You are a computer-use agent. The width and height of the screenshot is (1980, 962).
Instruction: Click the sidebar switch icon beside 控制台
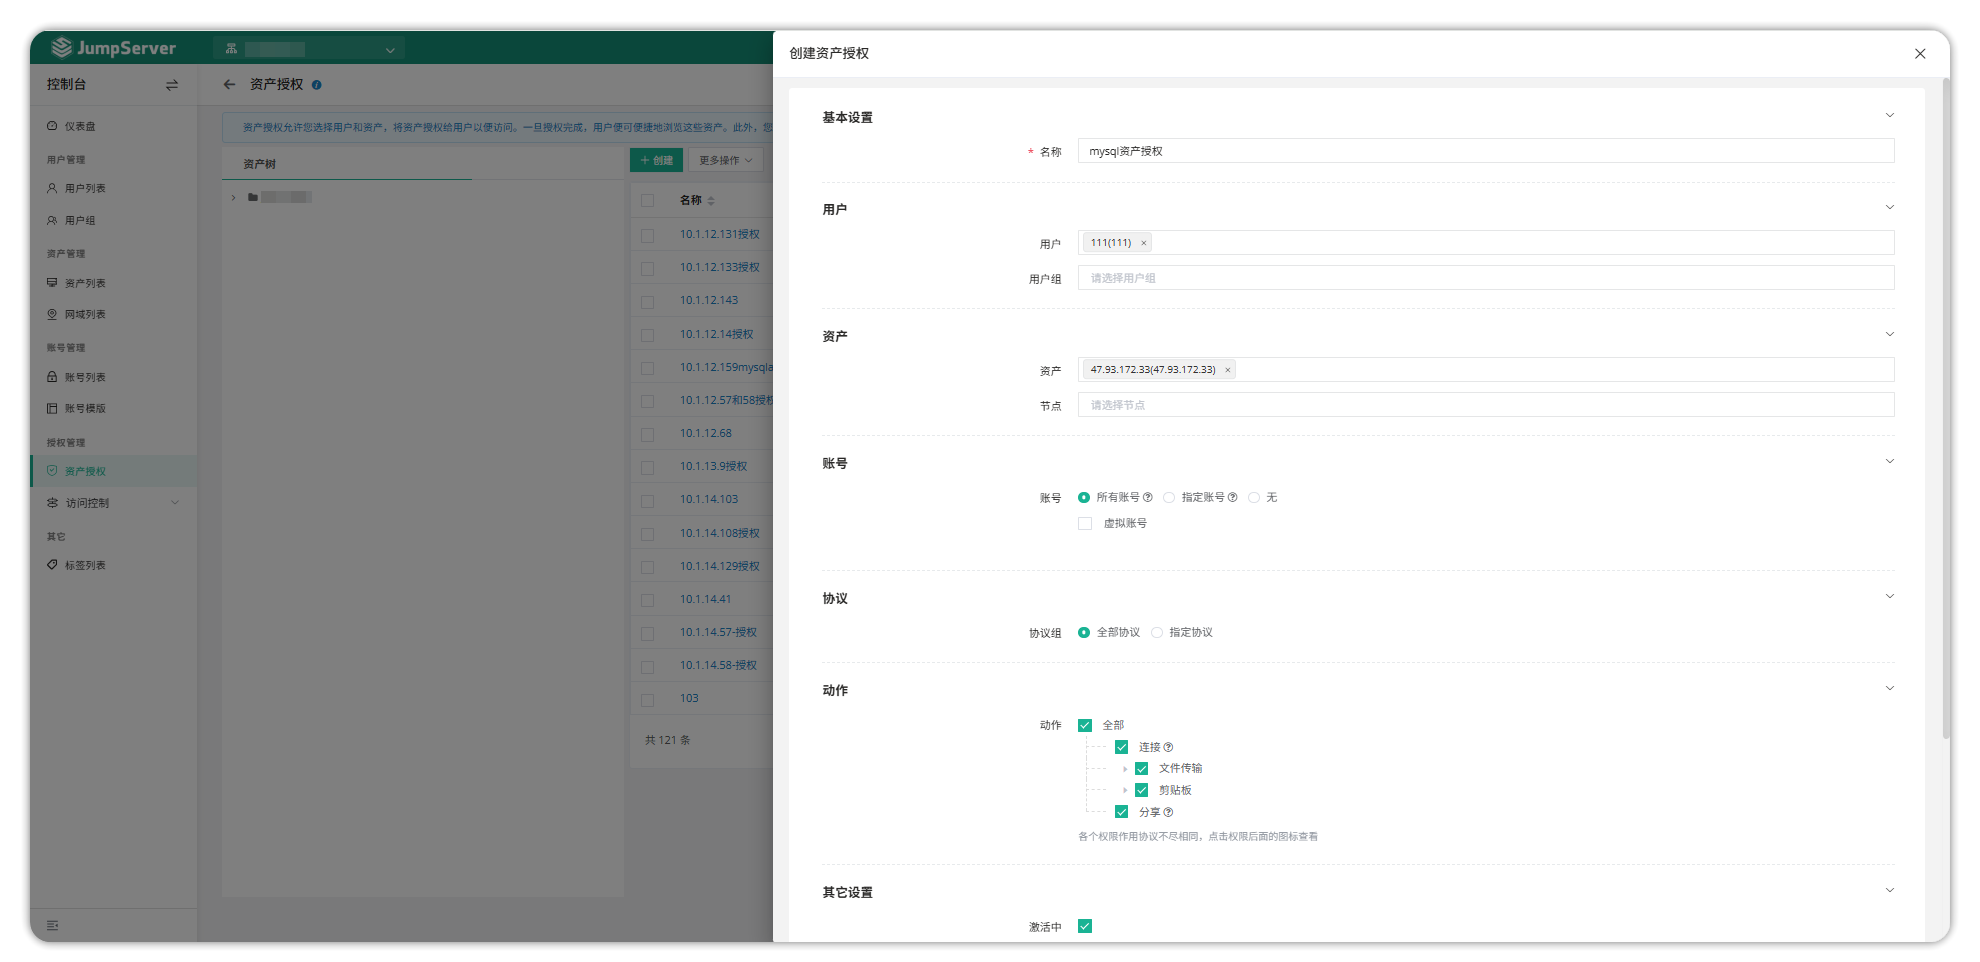172,85
